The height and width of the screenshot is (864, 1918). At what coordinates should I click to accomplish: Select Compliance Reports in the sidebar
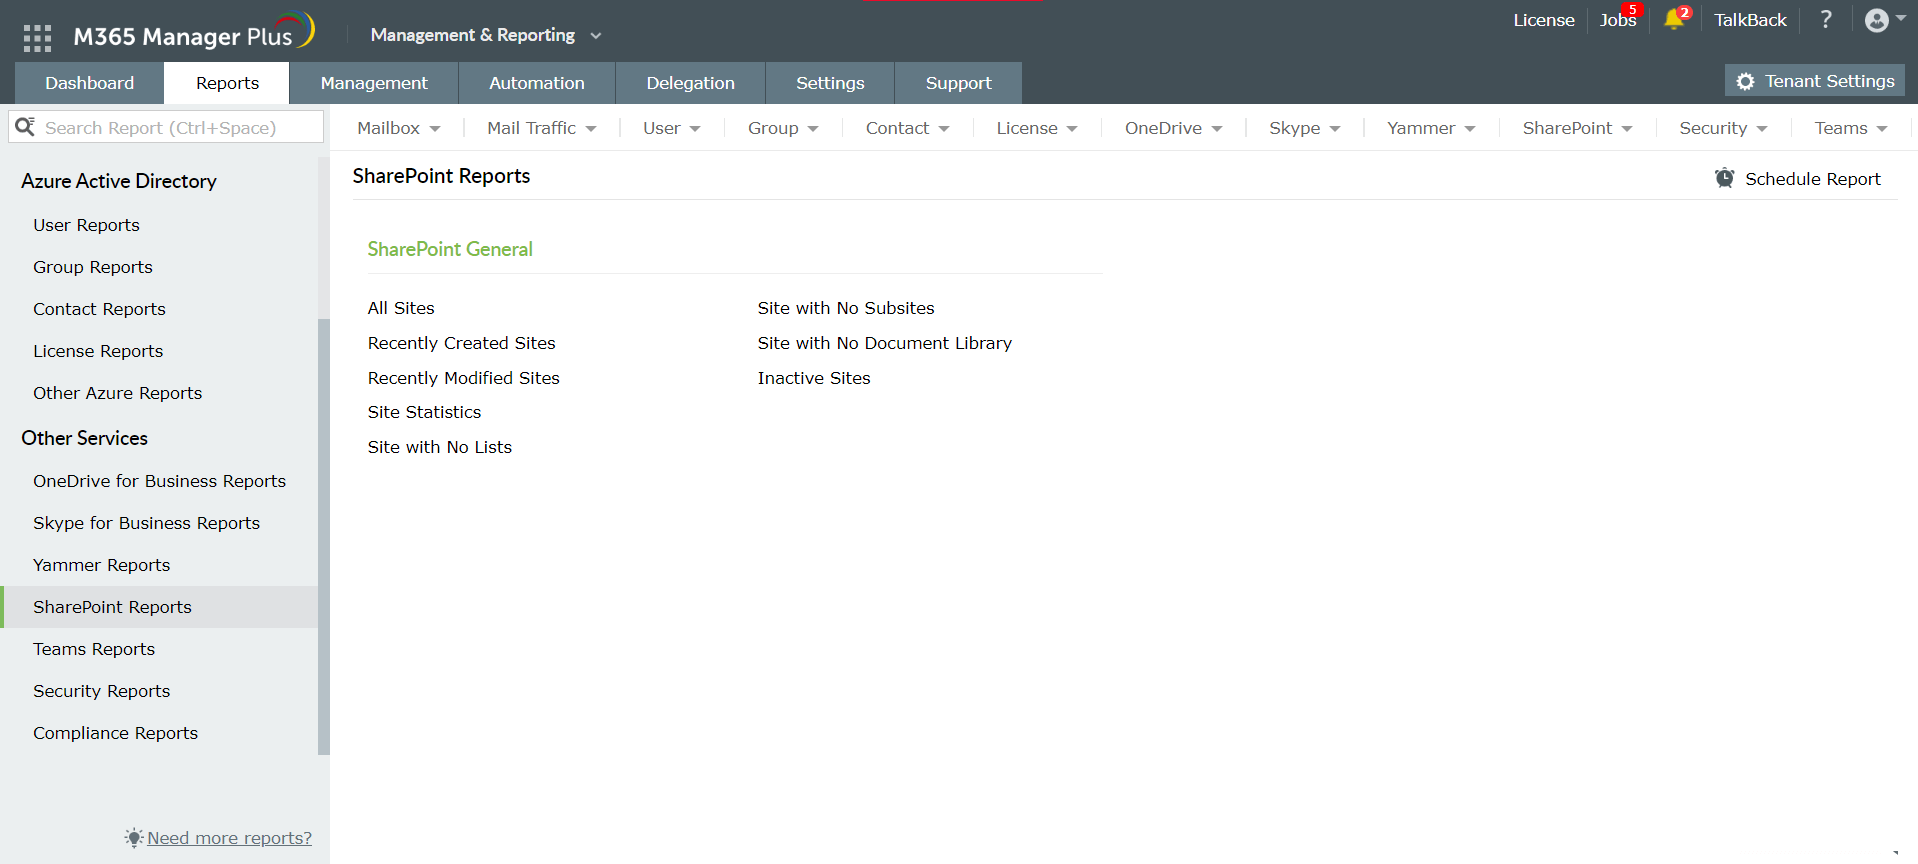point(115,733)
